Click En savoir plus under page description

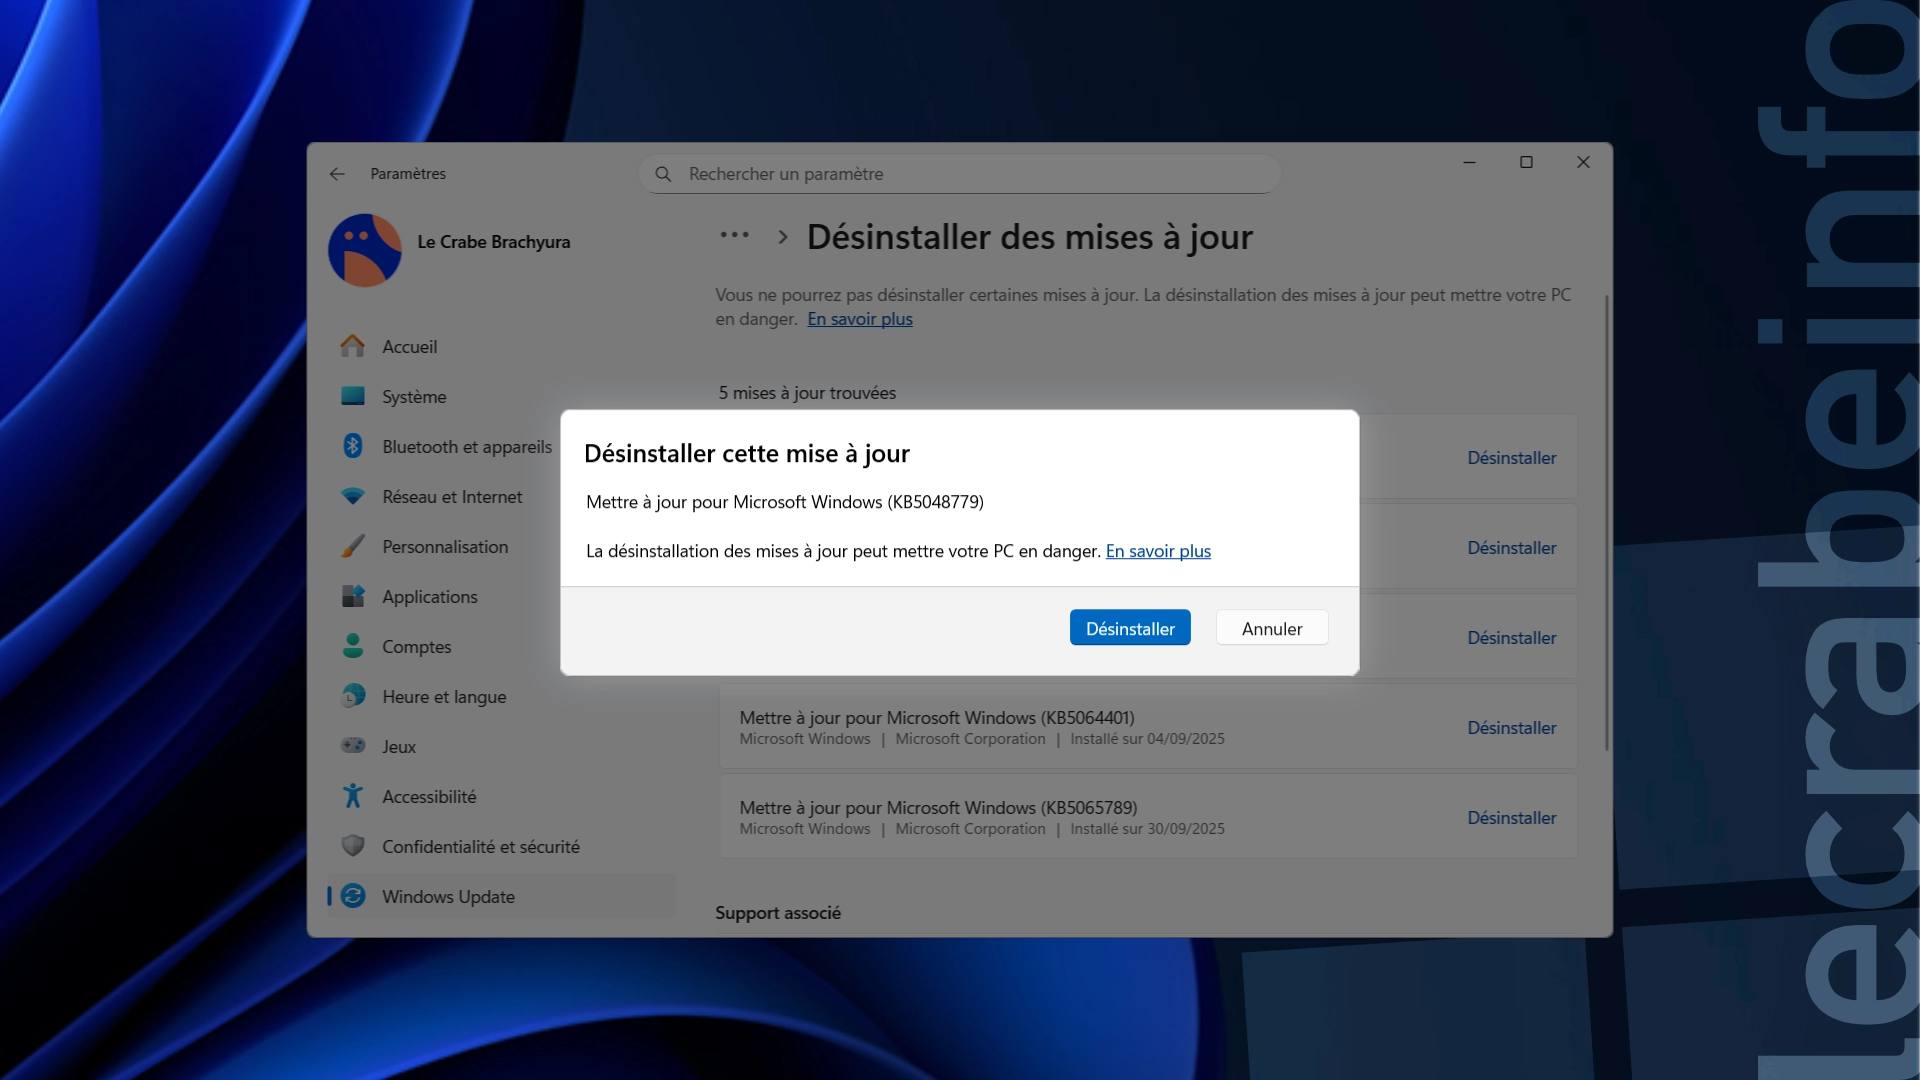tap(859, 319)
